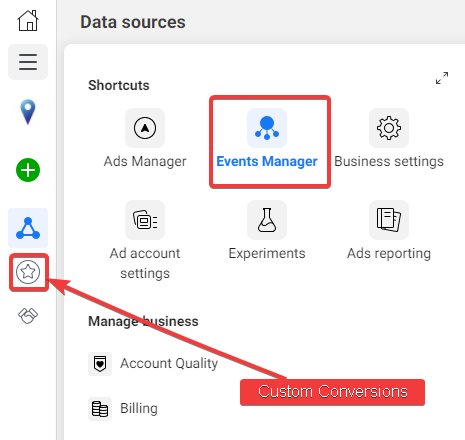The height and width of the screenshot is (440, 465).
Task: Open Ads Manager shortcut
Action: click(x=145, y=138)
